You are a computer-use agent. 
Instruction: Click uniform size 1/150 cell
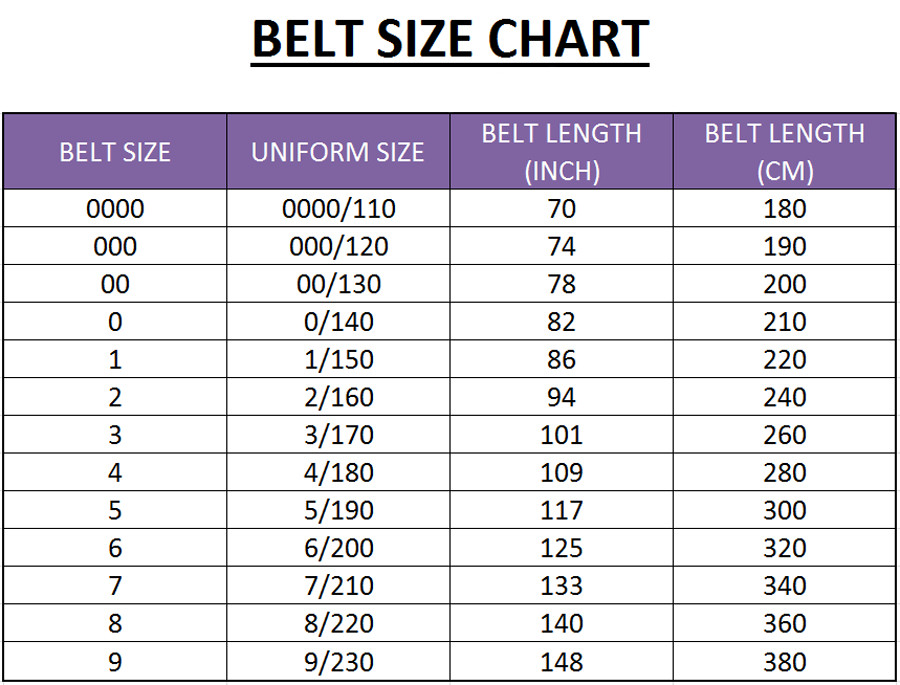tap(338, 360)
